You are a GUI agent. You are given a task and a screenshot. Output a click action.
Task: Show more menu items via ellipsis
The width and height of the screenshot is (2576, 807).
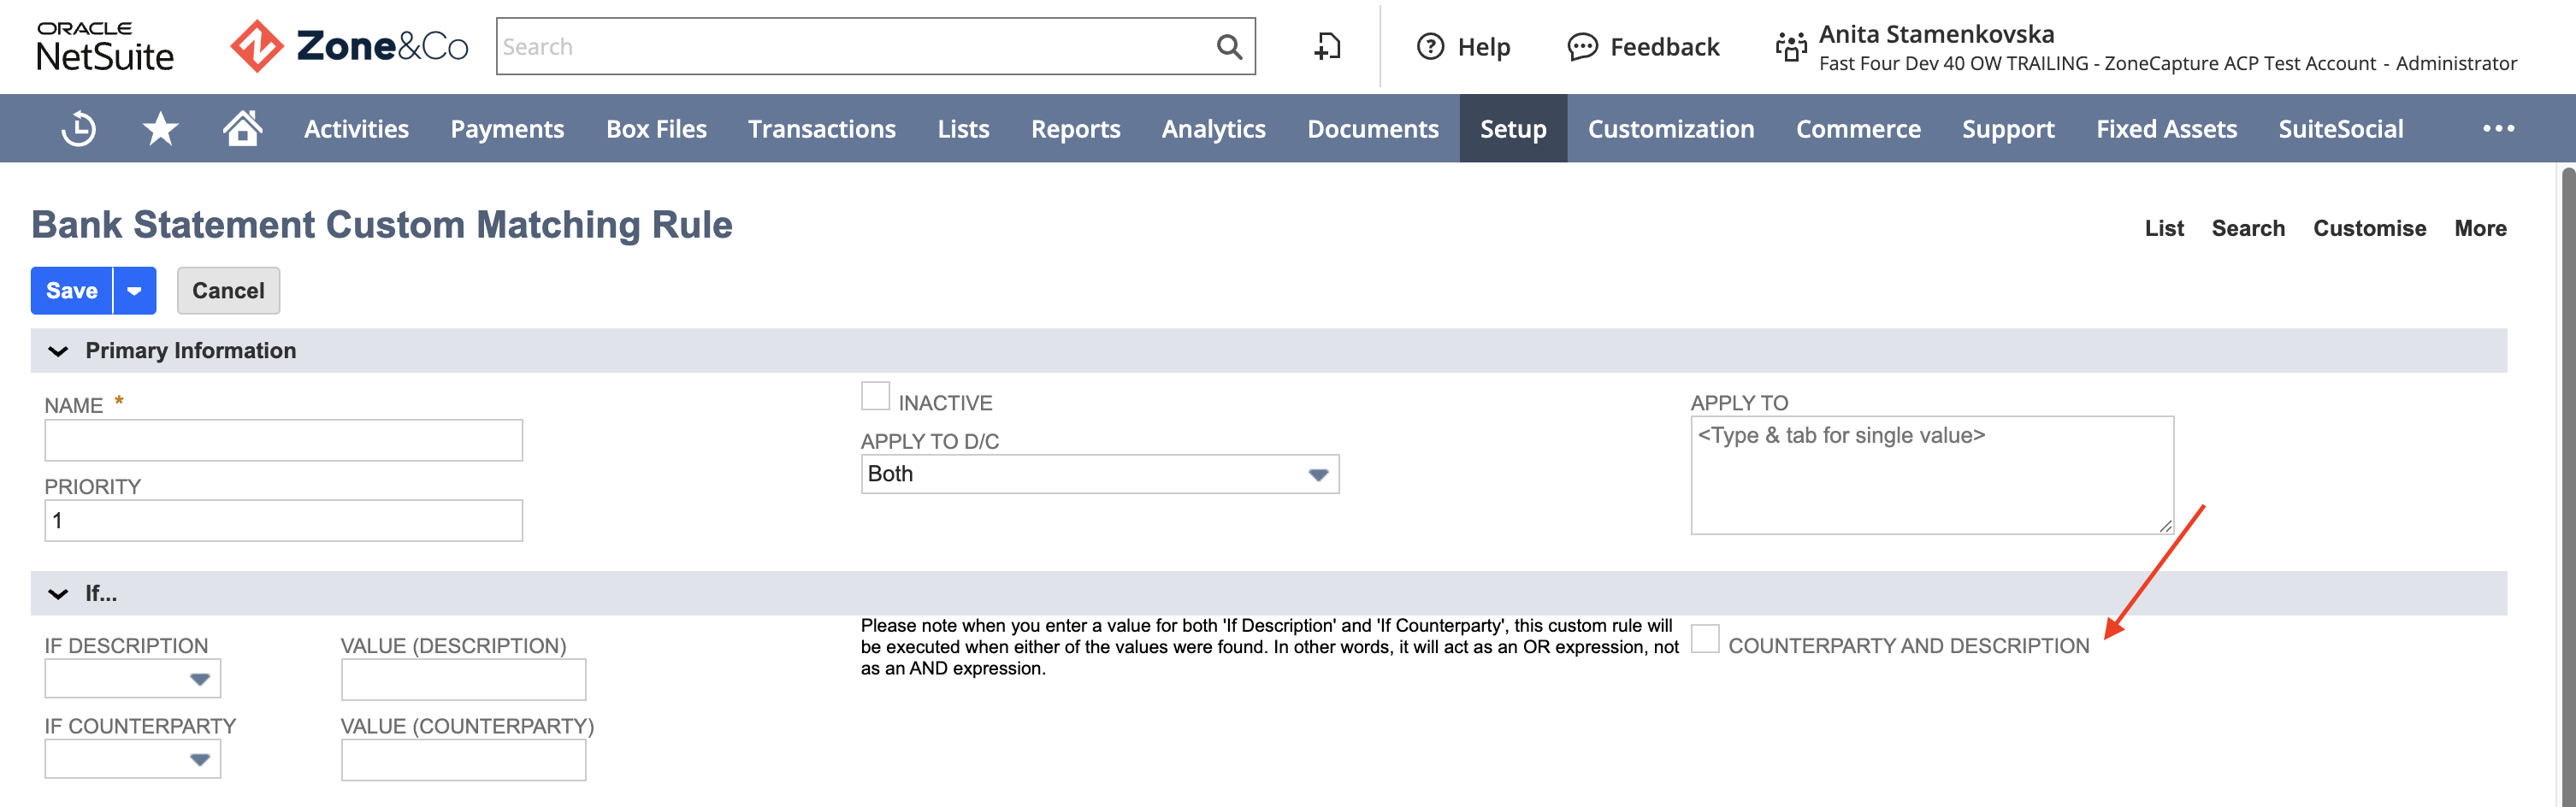click(x=2497, y=128)
